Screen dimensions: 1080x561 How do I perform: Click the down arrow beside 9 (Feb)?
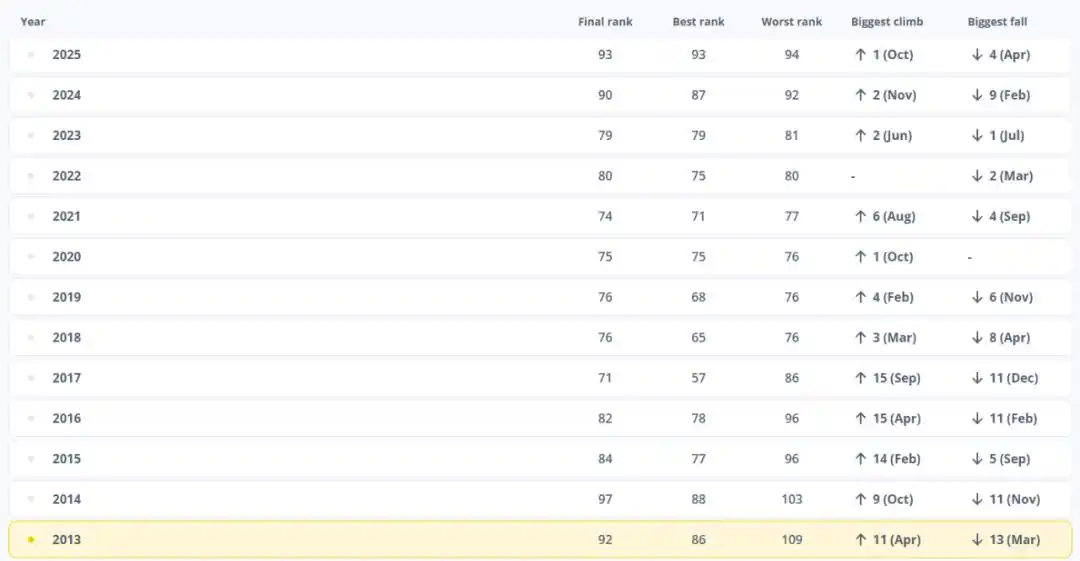tap(977, 96)
